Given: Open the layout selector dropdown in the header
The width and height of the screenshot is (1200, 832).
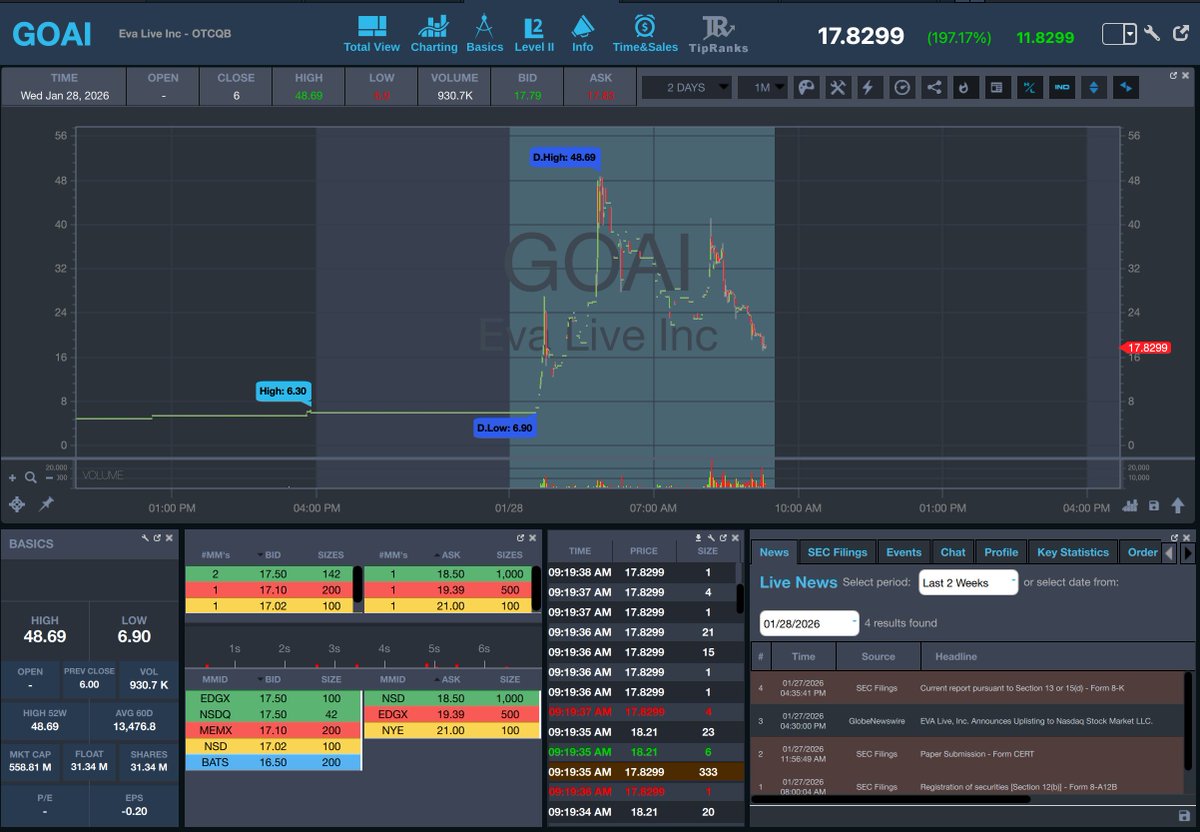Looking at the screenshot, I should point(1119,34).
